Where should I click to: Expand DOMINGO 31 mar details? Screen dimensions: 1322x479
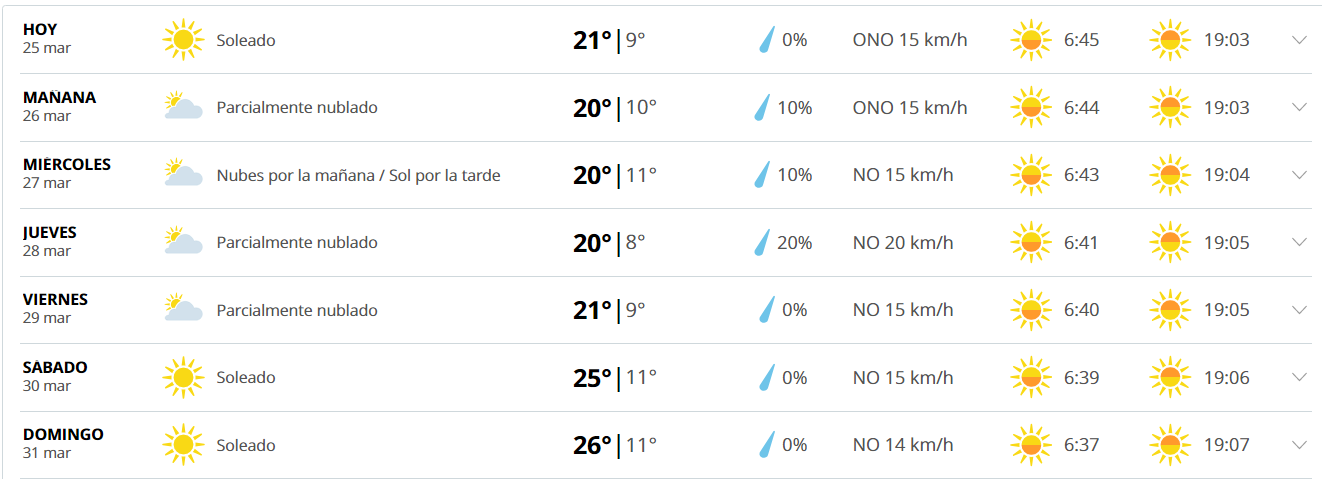[1300, 445]
